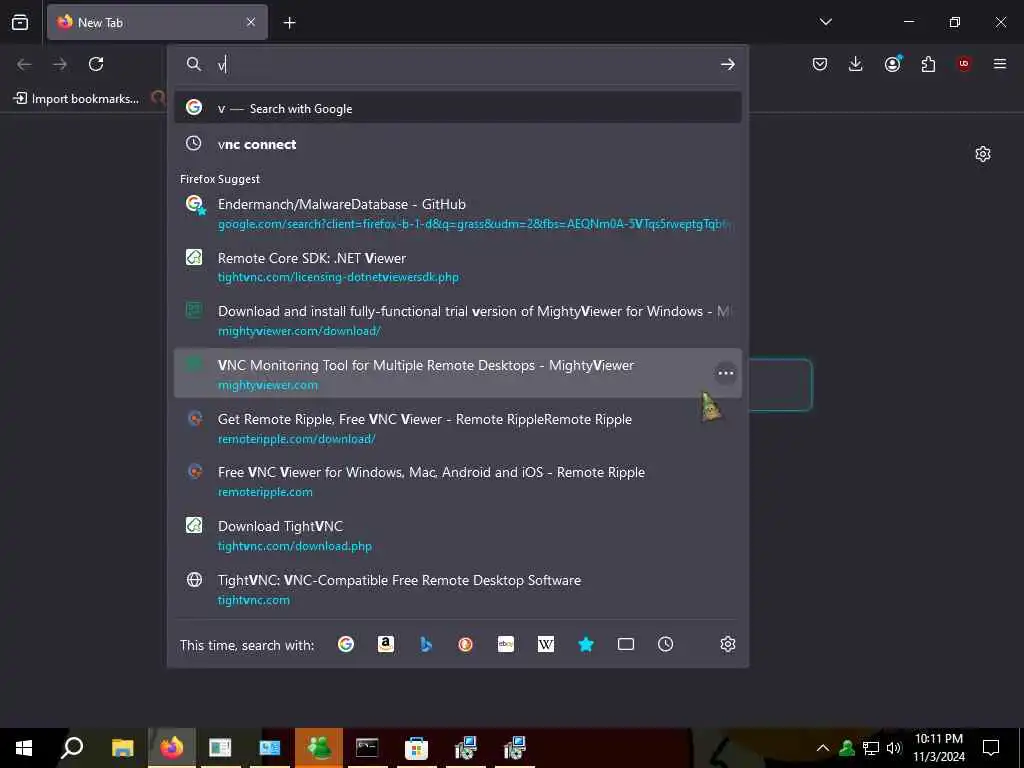Search history using the clock icon
The width and height of the screenshot is (1024, 768).
(665, 645)
